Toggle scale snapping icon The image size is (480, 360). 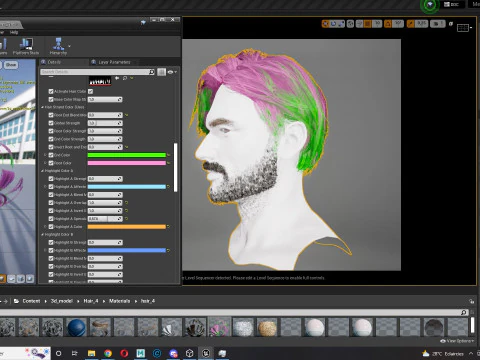411,24
